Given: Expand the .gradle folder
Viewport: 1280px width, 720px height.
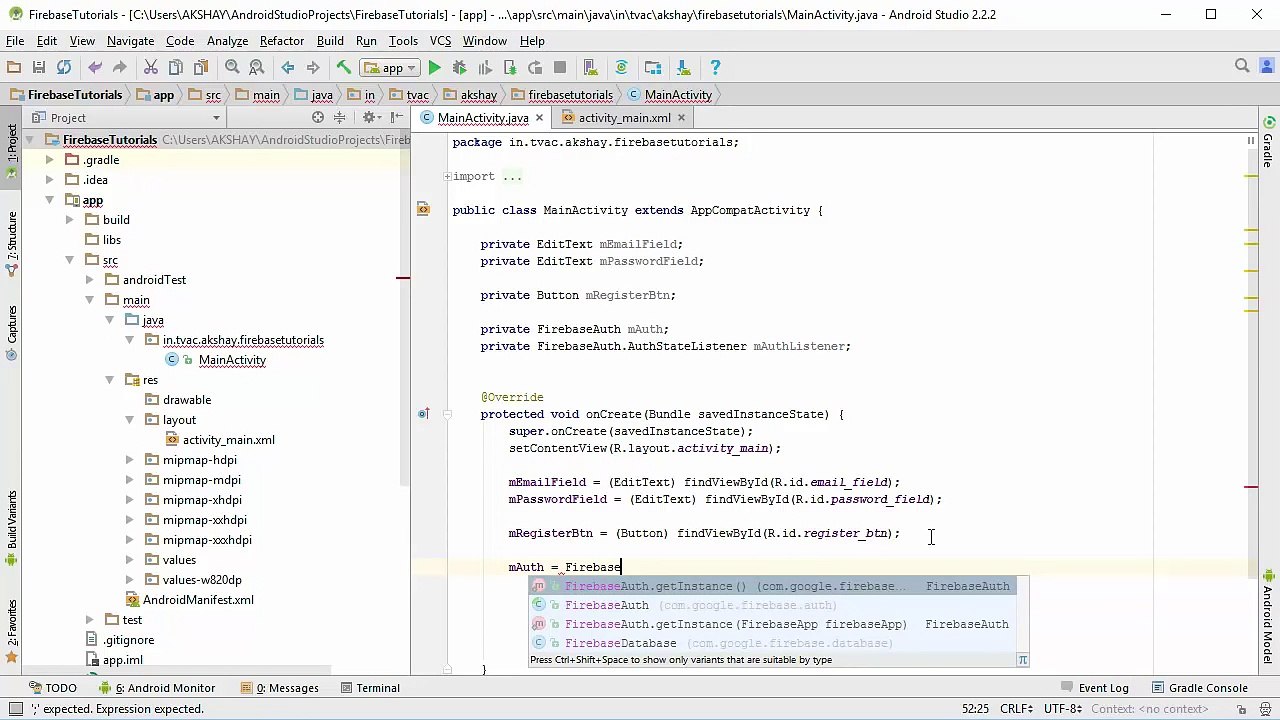Looking at the screenshot, I should (x=49, y=160).
